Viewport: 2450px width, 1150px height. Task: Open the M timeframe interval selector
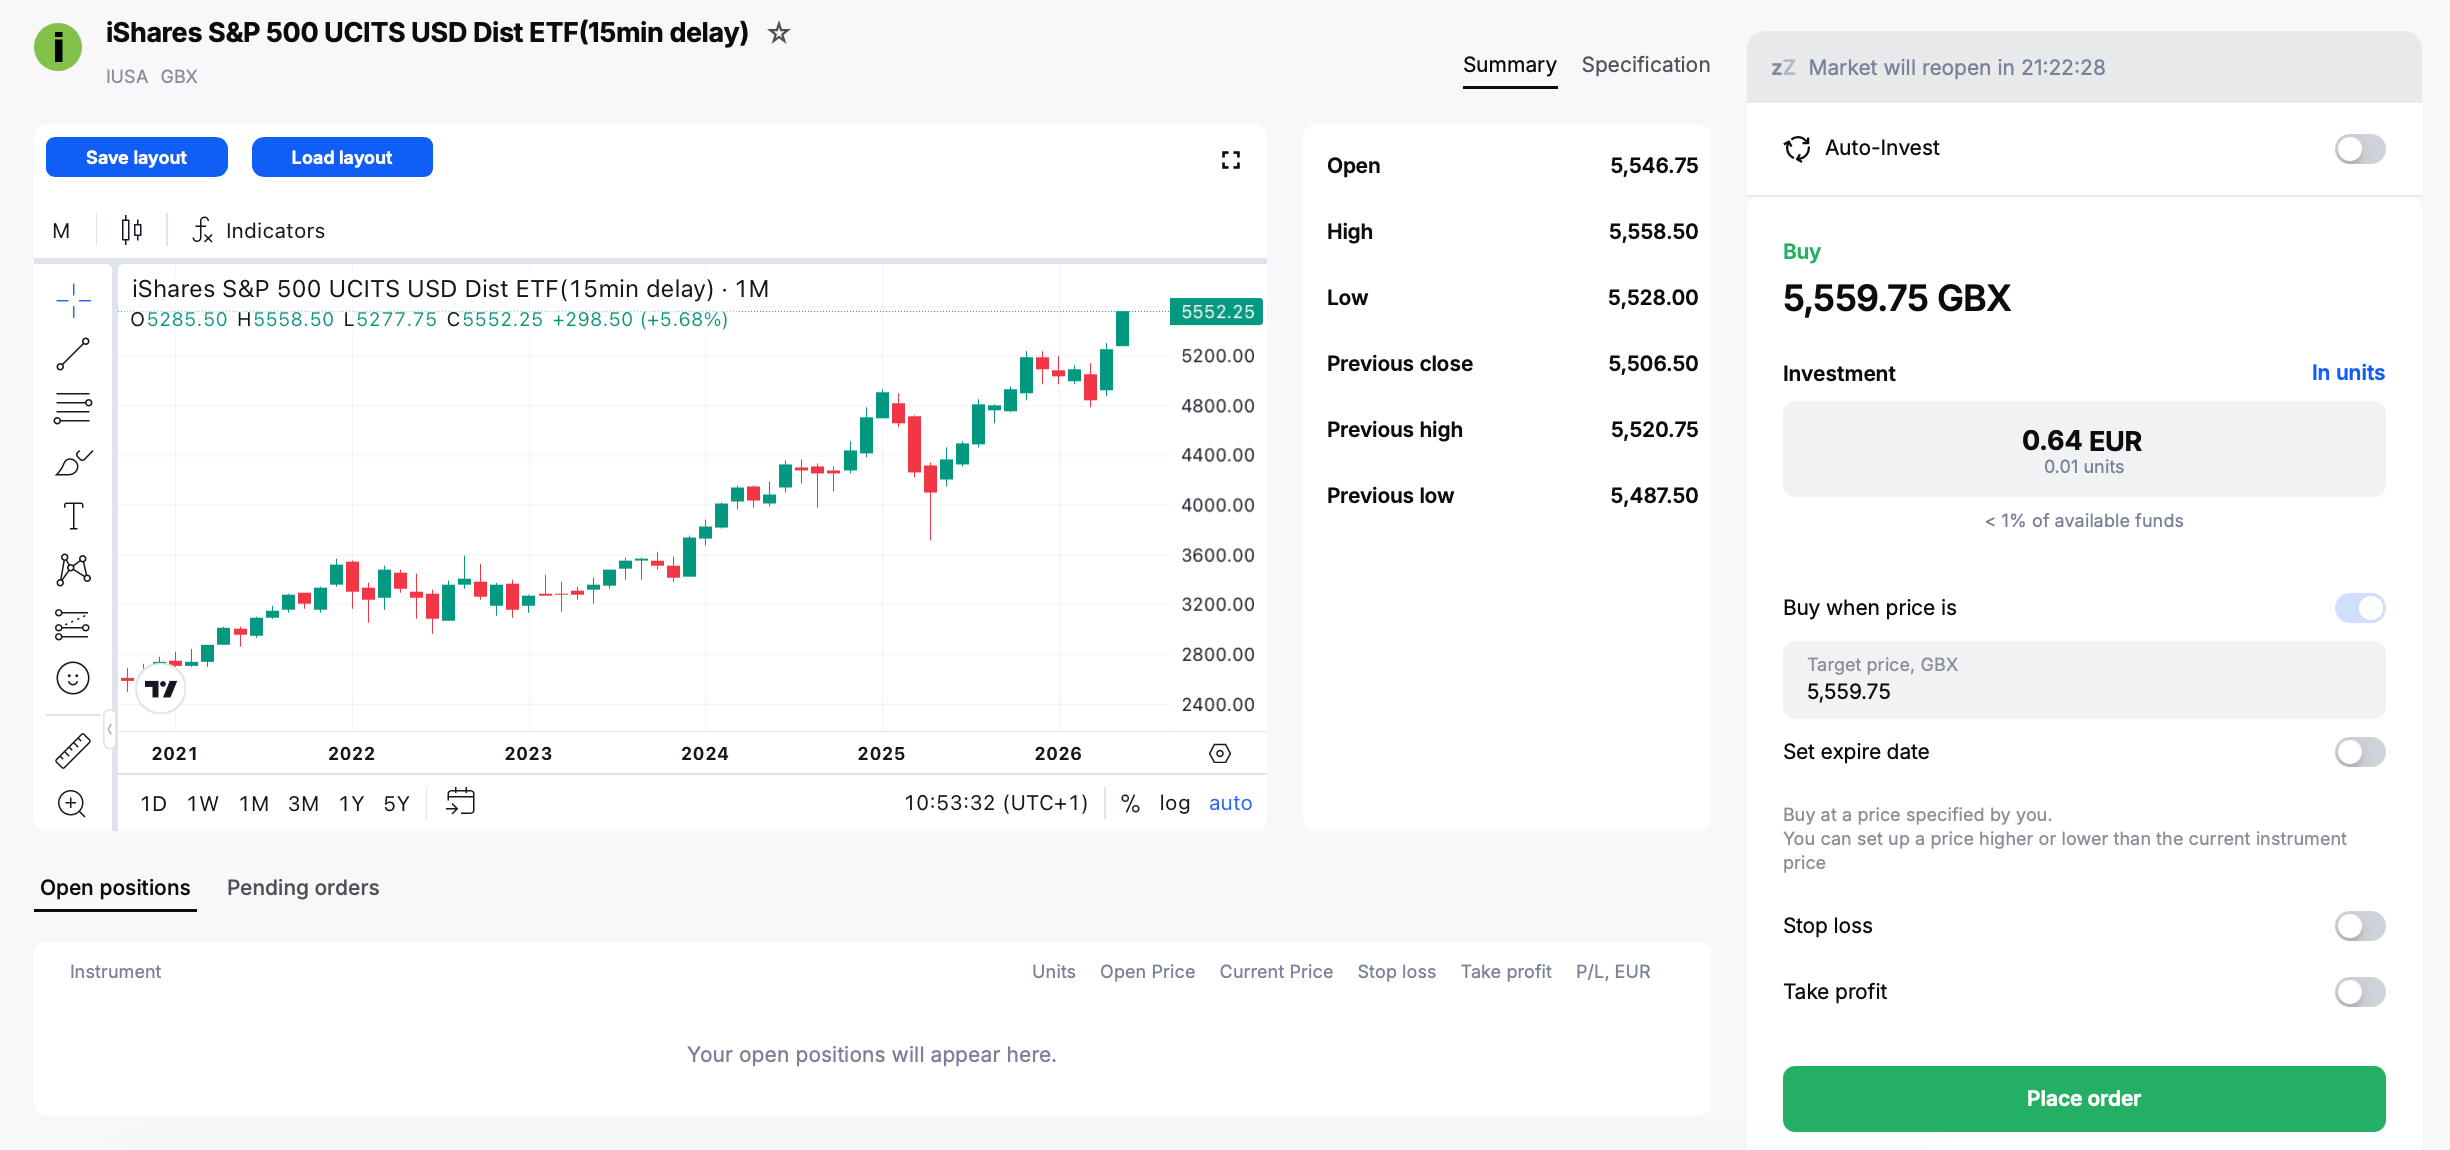pos(61,231)
